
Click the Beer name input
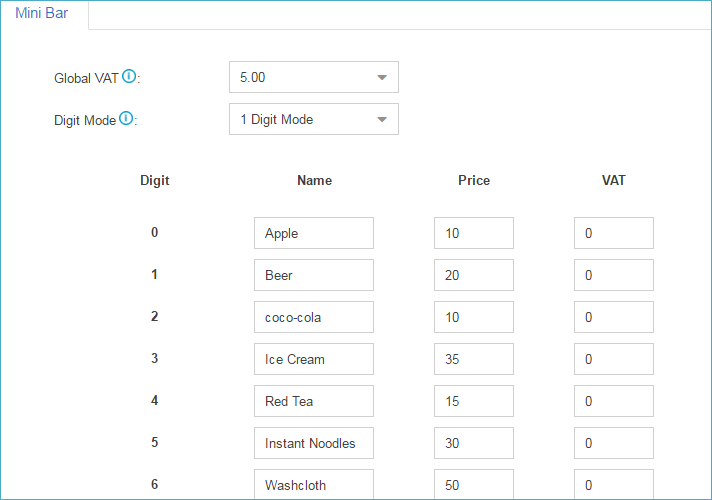[313, 275]
